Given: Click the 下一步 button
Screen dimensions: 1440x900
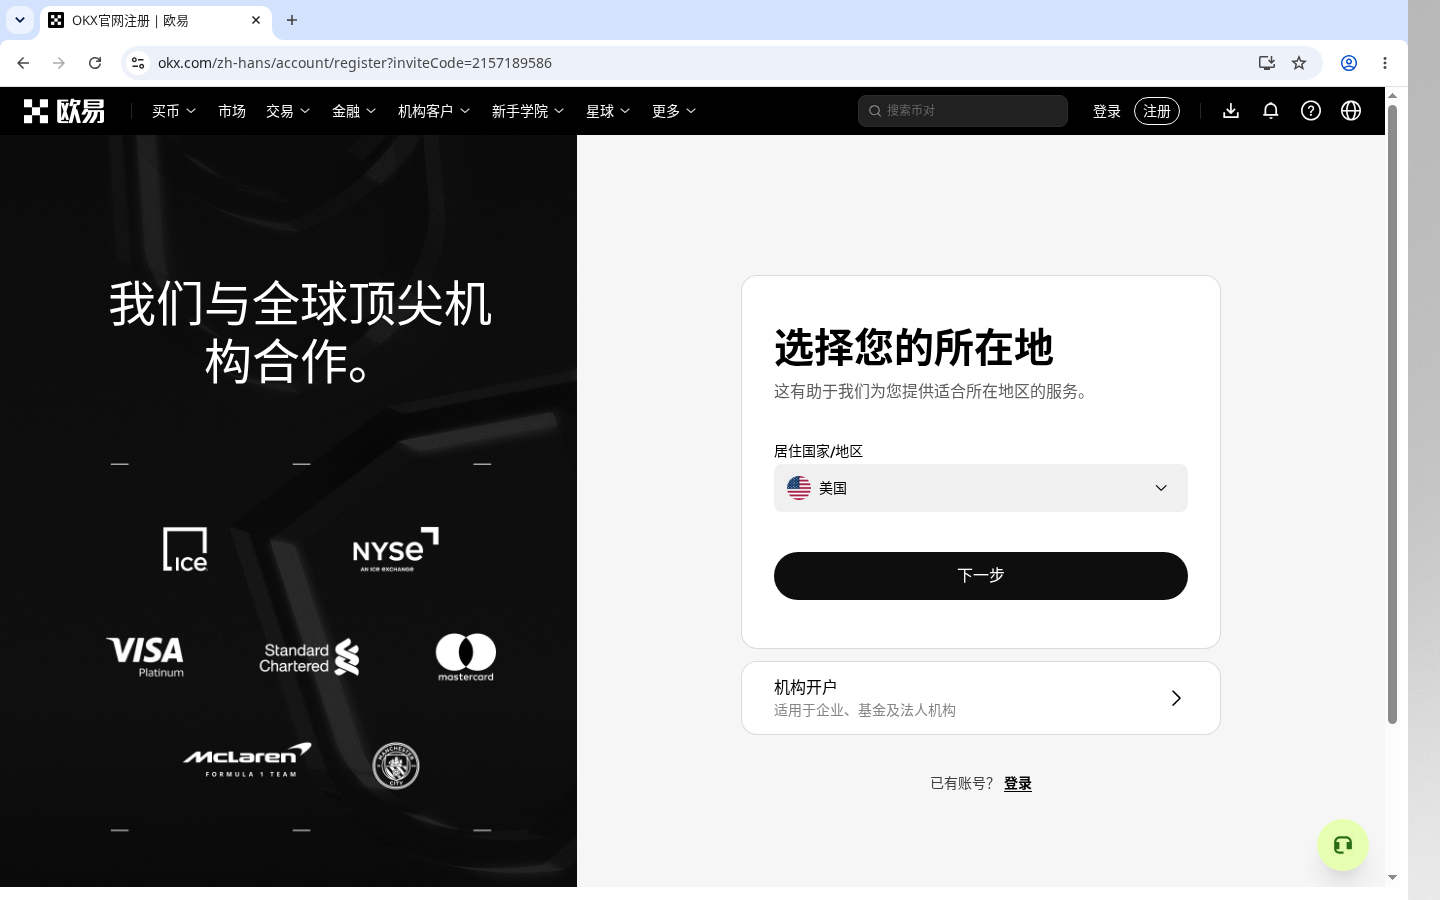Looking at the screenshot, I should (981, 576).
